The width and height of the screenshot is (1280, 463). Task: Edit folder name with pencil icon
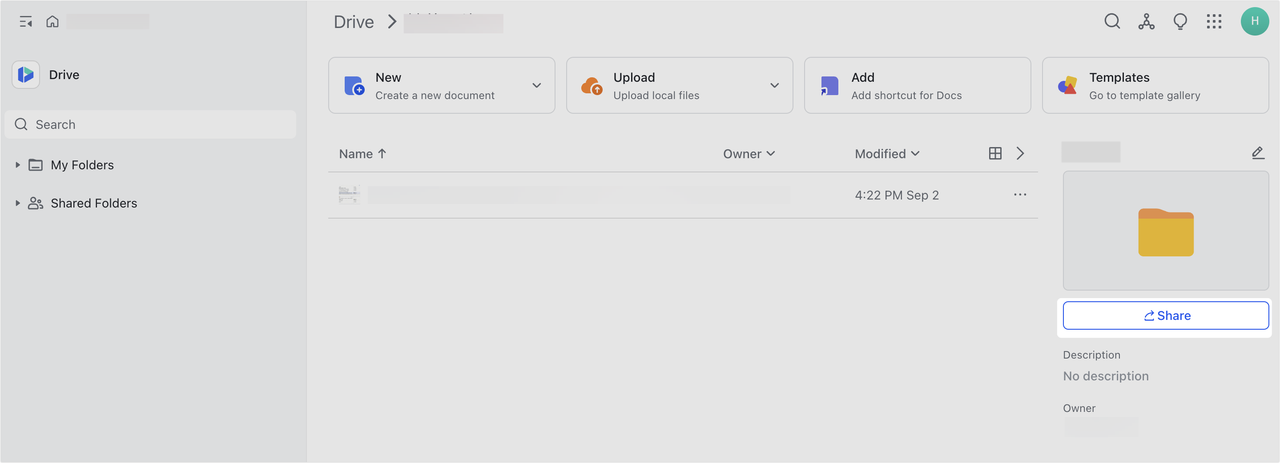(1258, 153)
